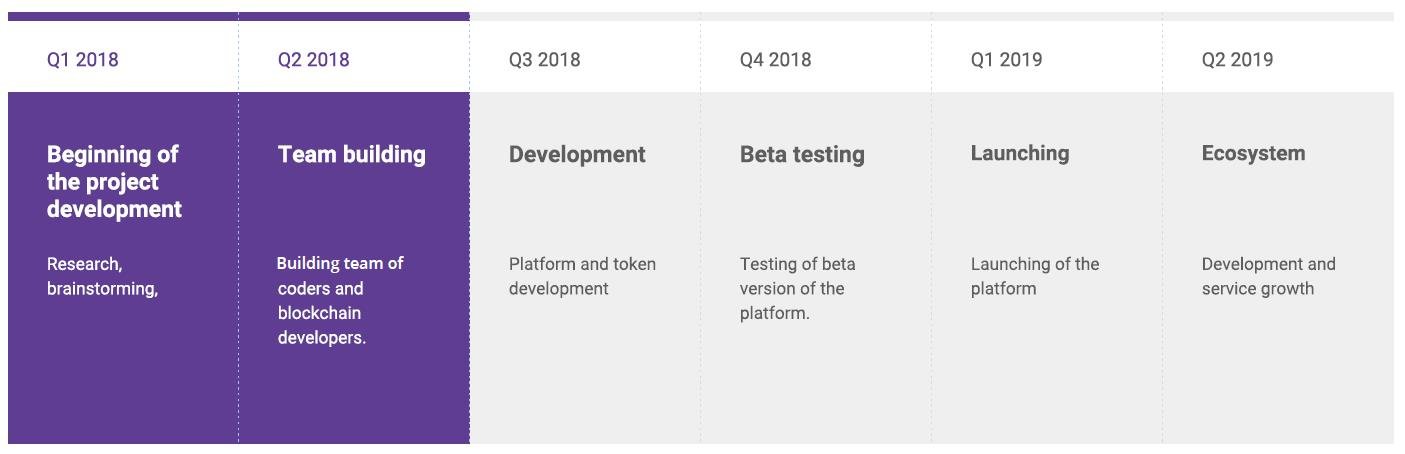Open the 'Development' phase heading
Viewport: 1405px width, 454px height.
(x=577, y=154)
